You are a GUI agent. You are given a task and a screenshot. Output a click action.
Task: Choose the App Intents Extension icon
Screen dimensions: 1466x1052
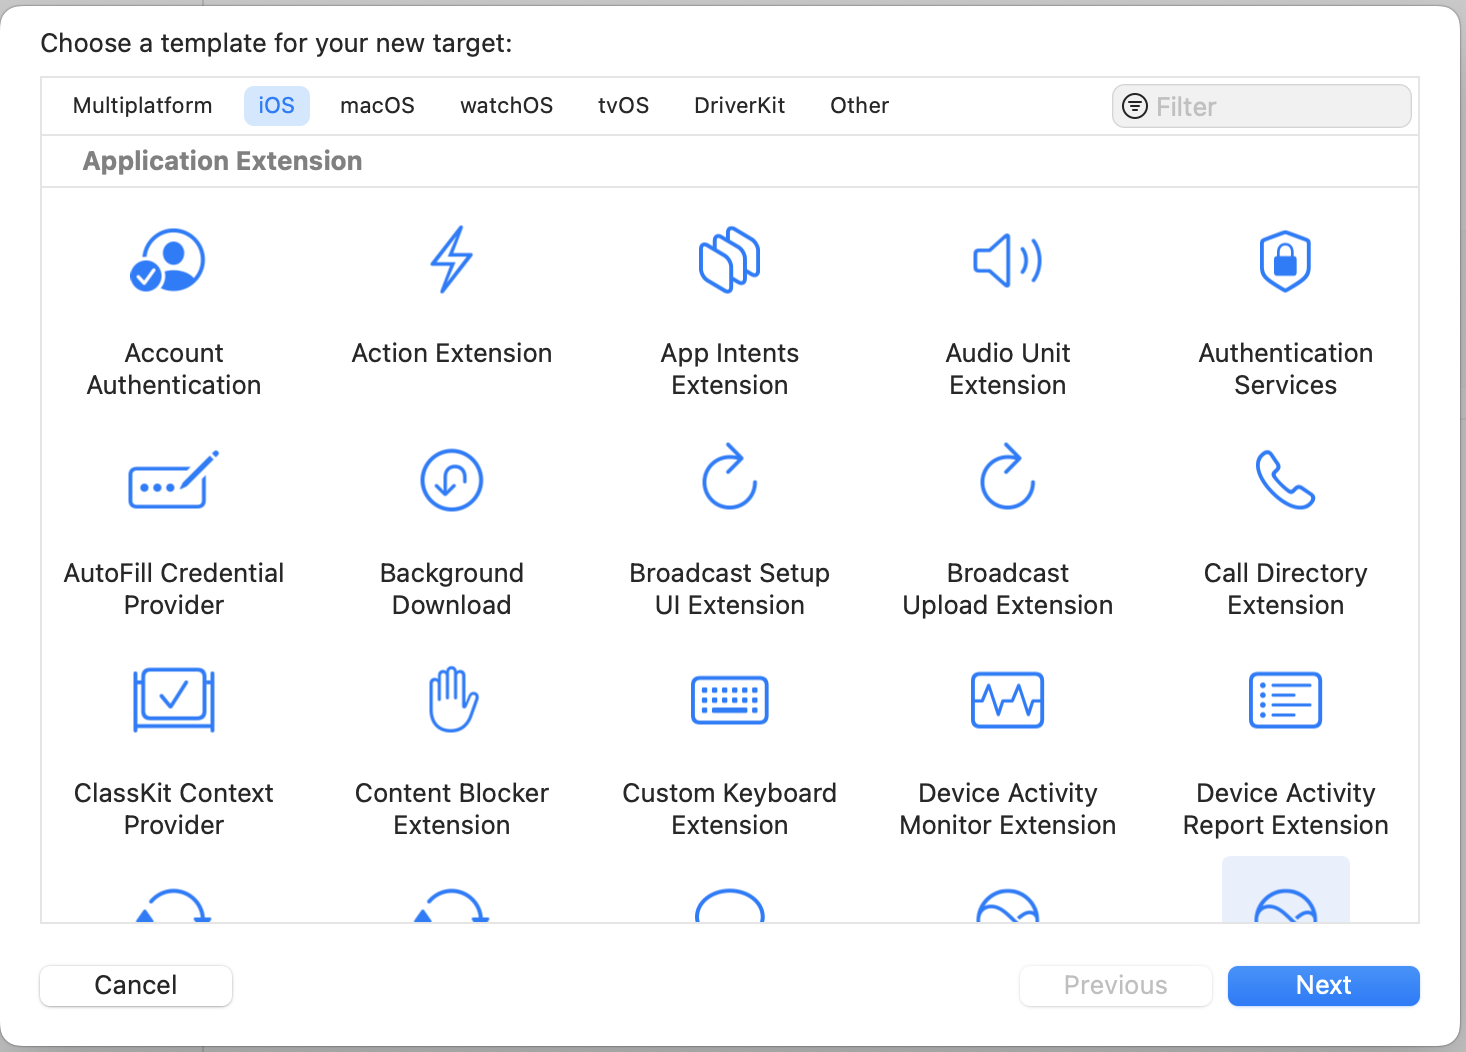click(x=730, y=260)
